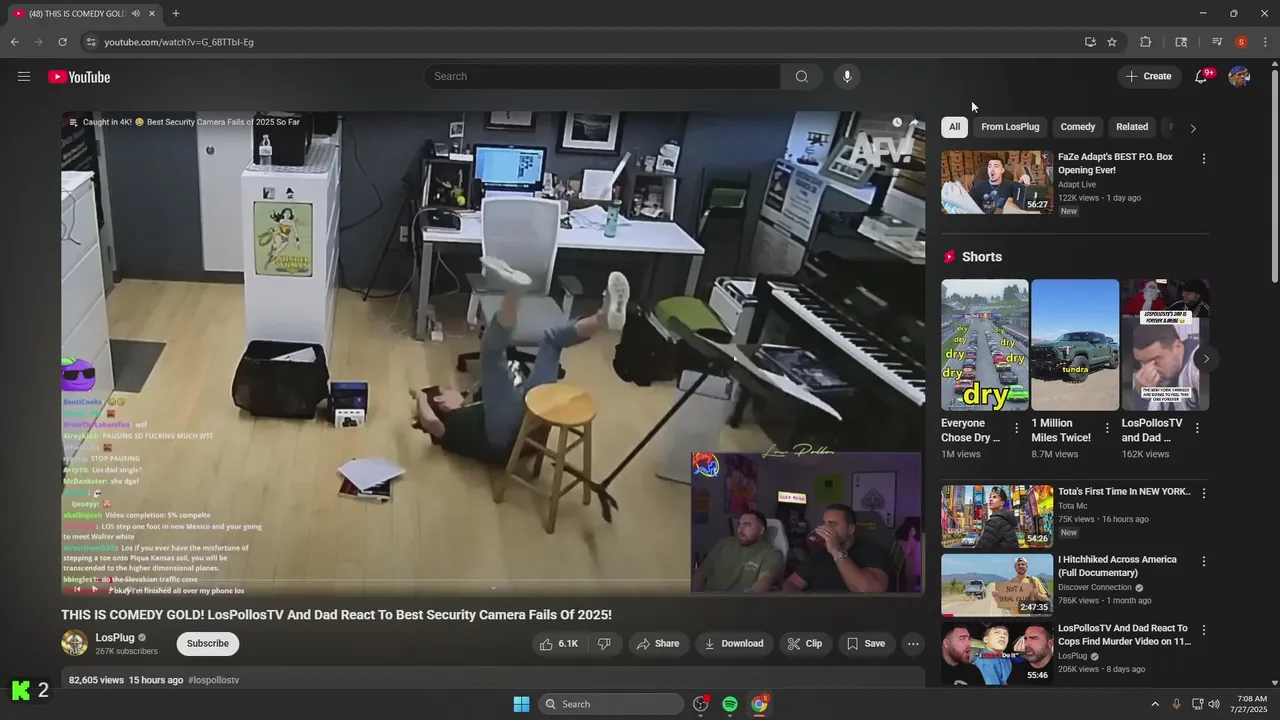Open the LosPlug channel avatar
Image resolution: width=1280 pixels, height=720 pixels.
(74, 643)
